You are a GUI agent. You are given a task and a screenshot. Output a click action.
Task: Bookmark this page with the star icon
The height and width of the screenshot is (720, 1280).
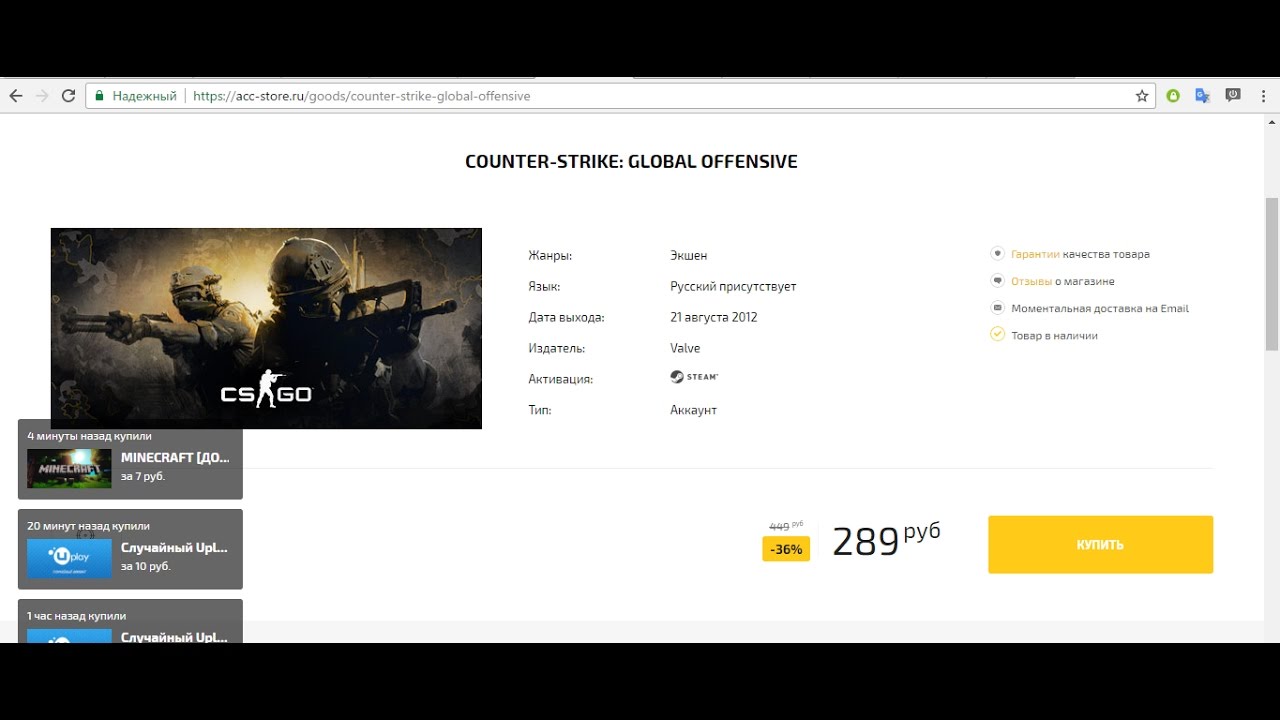click(1142, 96)
